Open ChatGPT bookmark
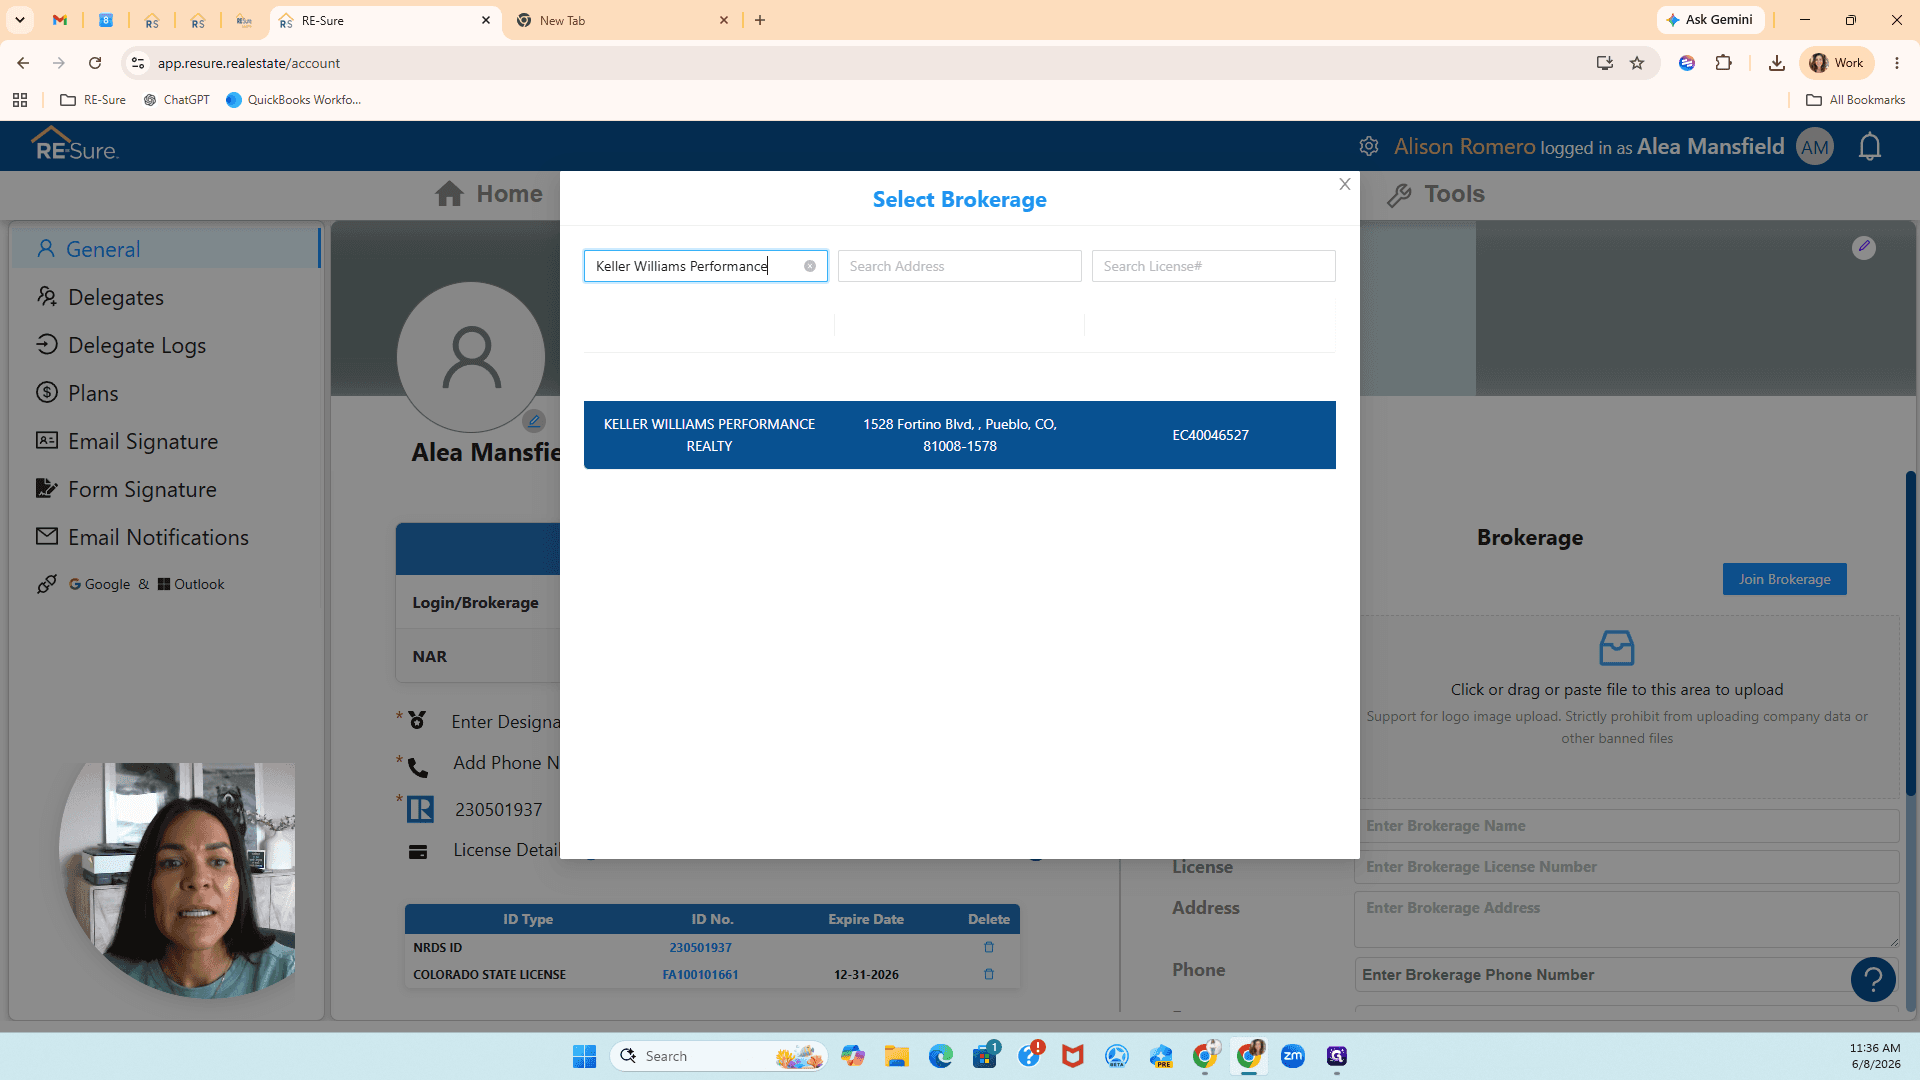Screen dimensions: 1920x1080 coord(177,100)
